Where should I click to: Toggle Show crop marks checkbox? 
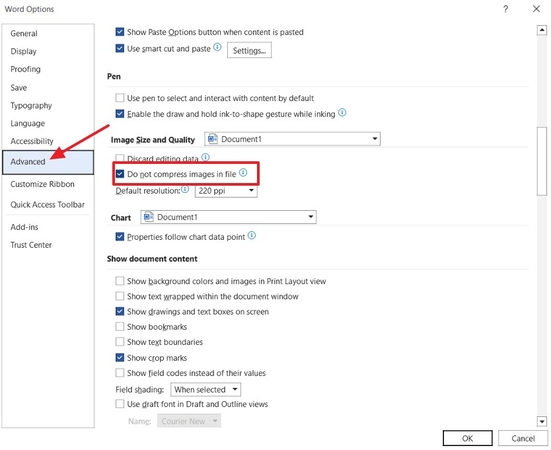[120, 358]
